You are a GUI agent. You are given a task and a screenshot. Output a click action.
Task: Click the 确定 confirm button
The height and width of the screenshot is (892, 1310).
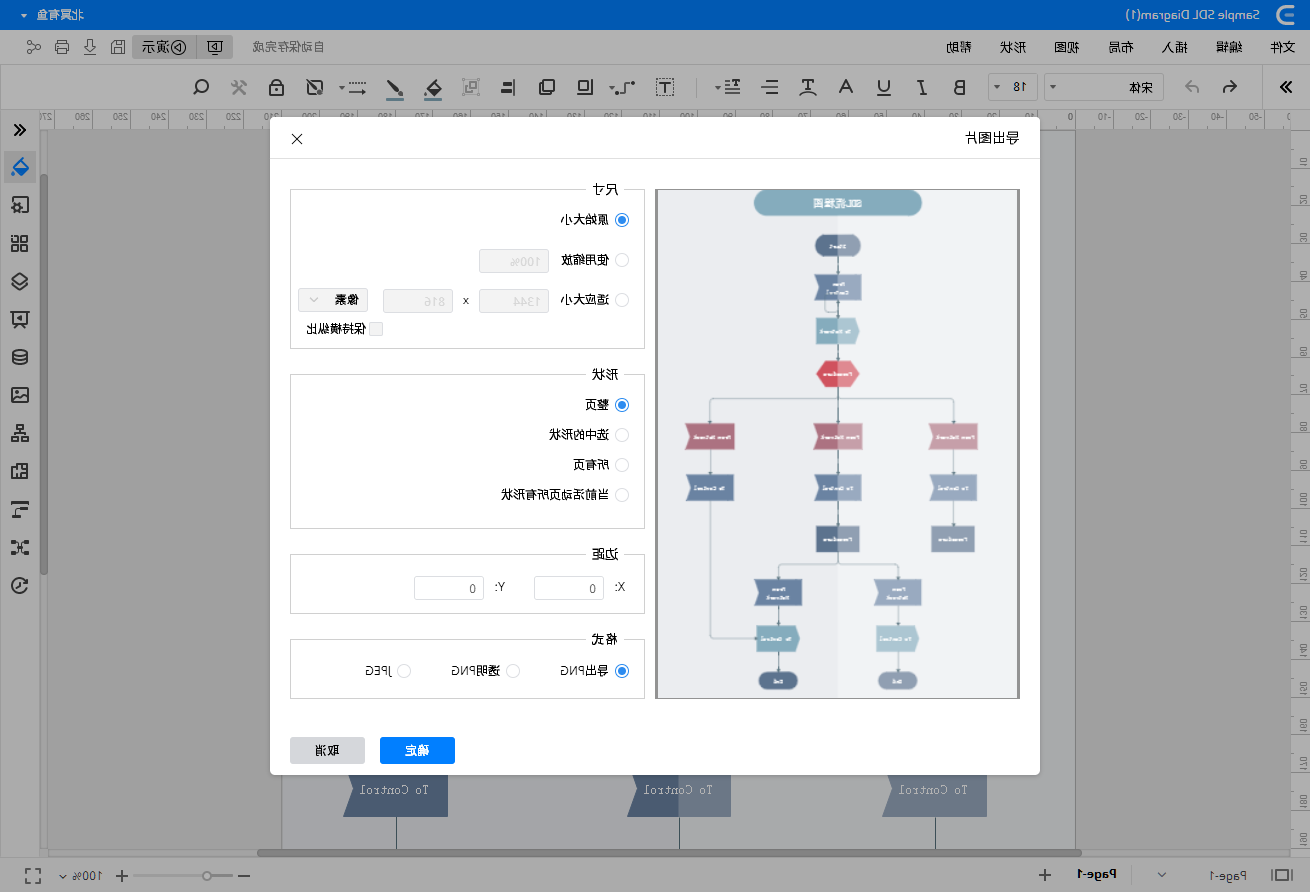click(x=417, y=750)
